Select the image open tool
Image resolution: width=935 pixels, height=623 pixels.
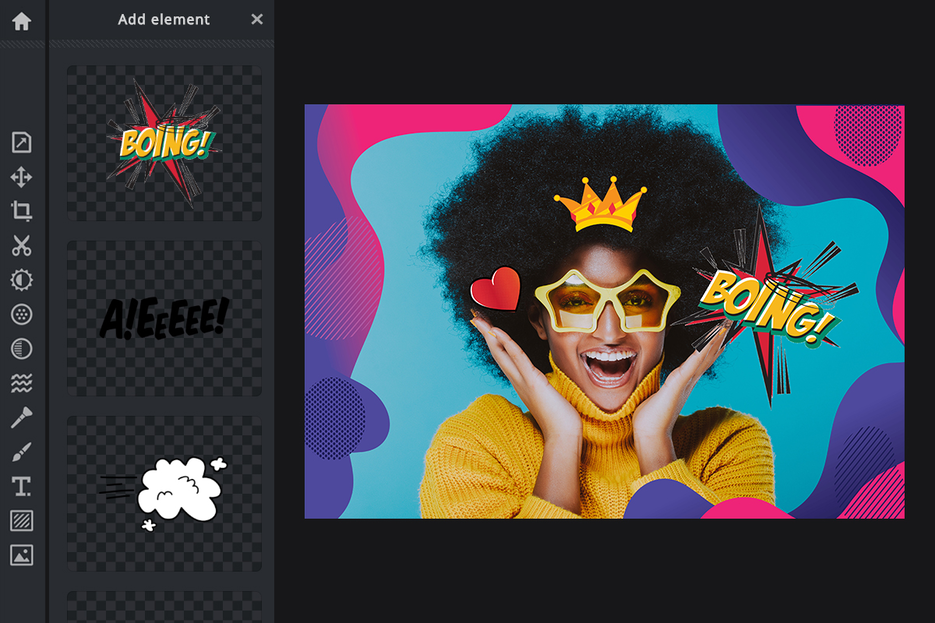click(22, 143)
